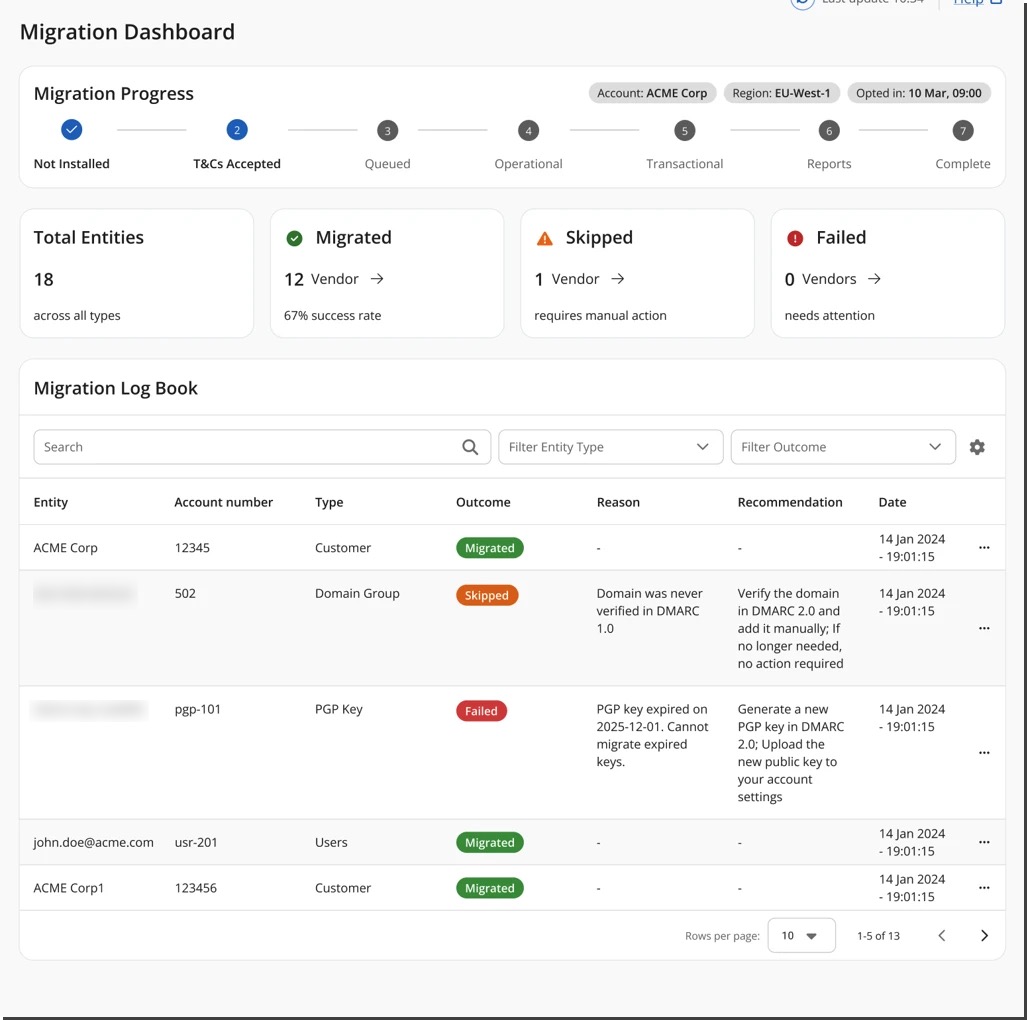
Task: Select step 6 Reports circle
Action: (x=829, y=130)
